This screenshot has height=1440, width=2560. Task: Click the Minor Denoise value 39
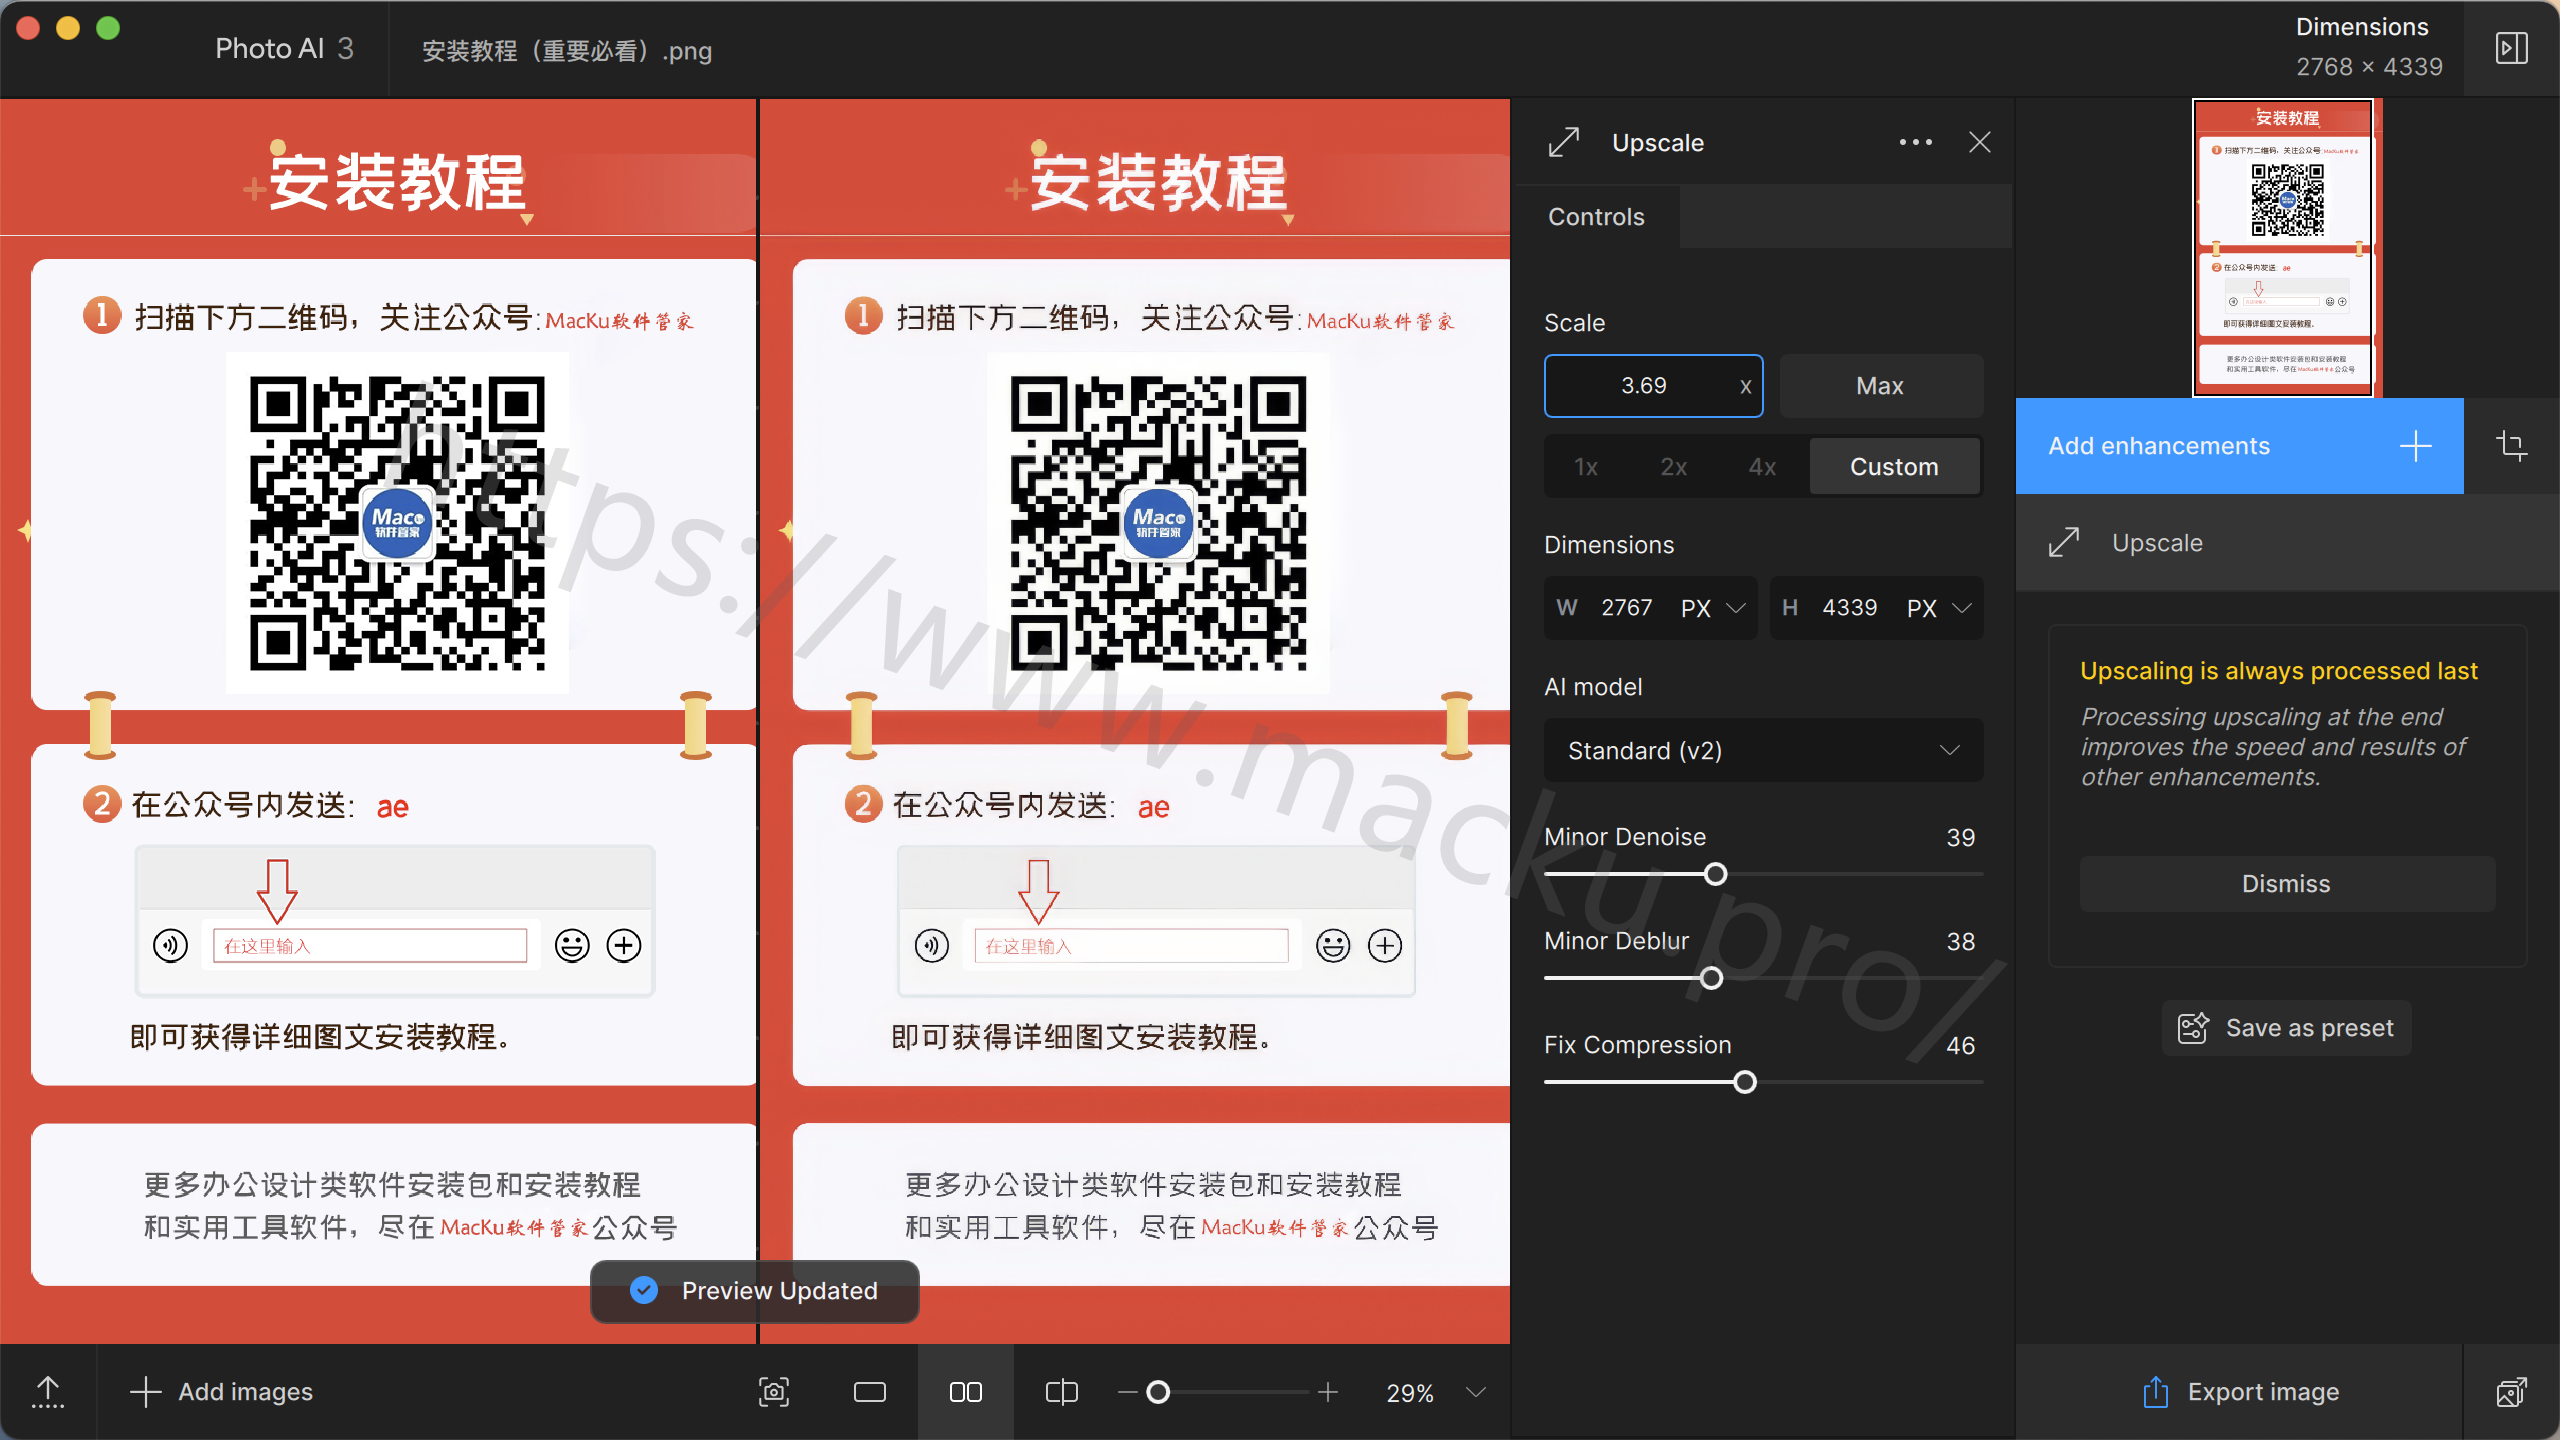(1960, 838)
